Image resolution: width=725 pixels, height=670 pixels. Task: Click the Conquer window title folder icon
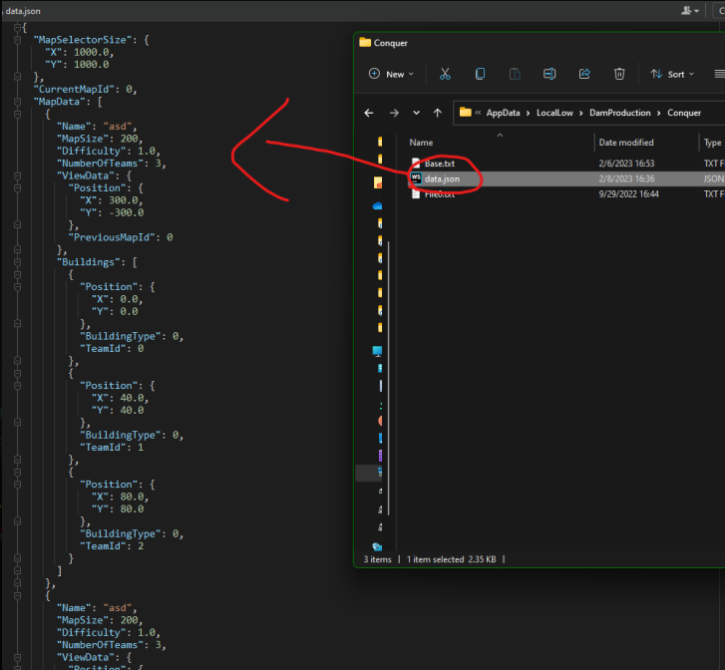[x=365, y=43]
